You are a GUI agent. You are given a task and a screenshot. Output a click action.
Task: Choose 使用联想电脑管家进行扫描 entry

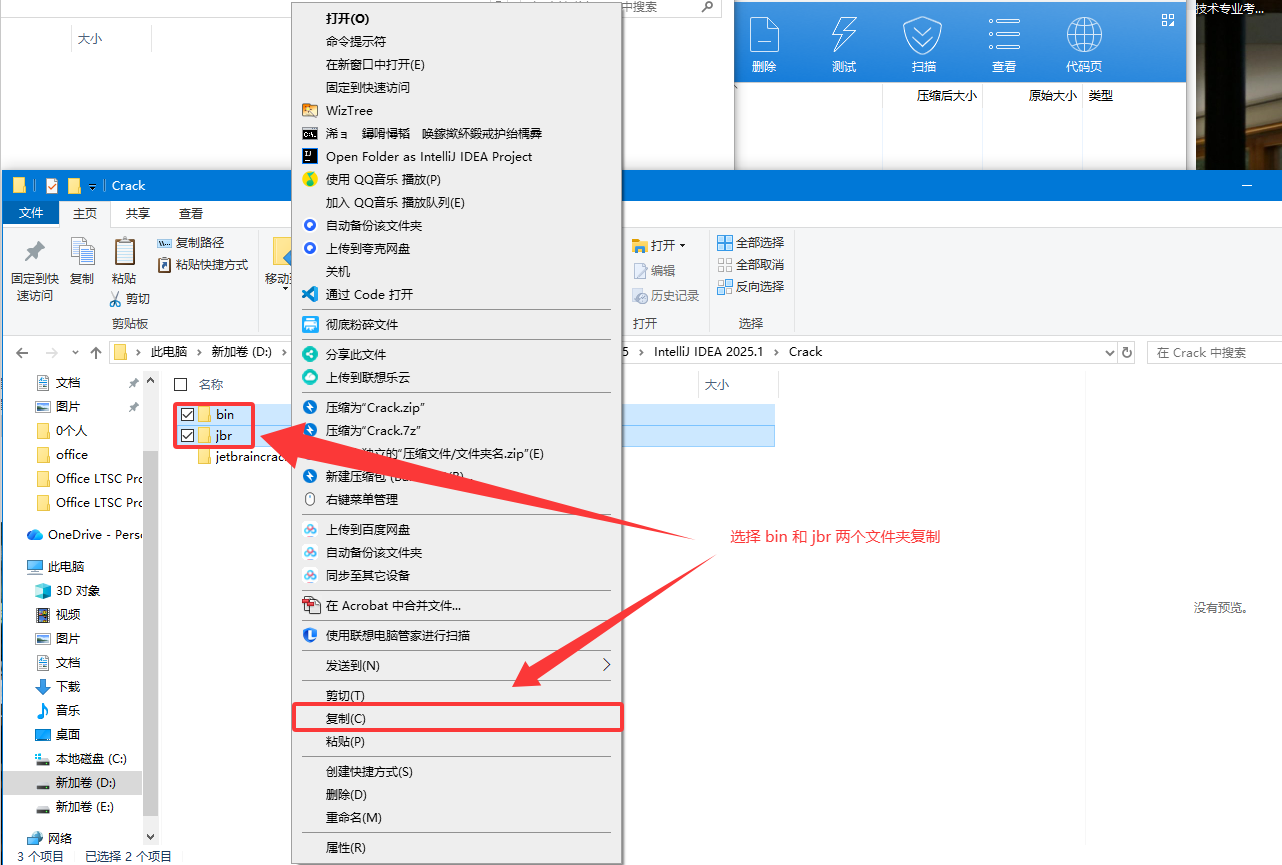coord(456,635)
